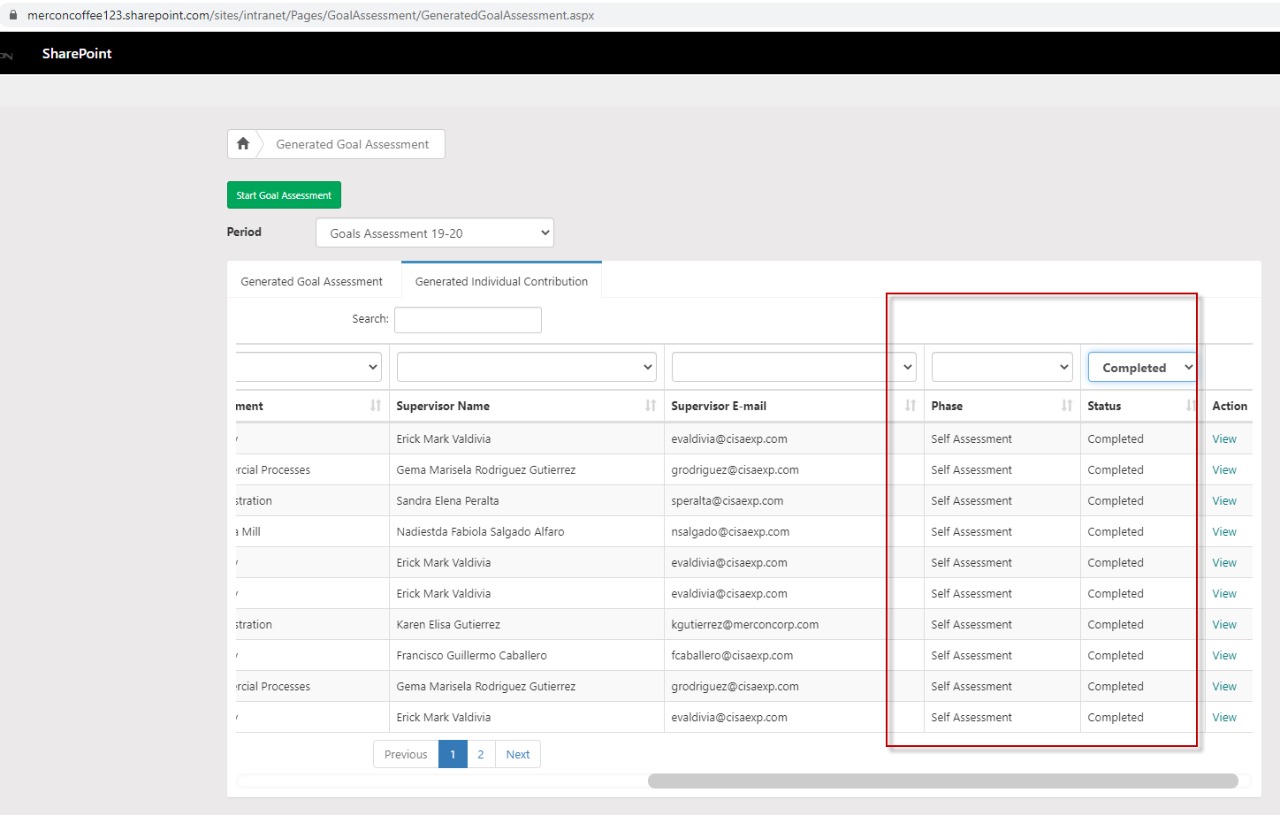Click sort icon on Supervisor Name column
The width and height of the screenshot is (1280, 815).
(650, 406)
